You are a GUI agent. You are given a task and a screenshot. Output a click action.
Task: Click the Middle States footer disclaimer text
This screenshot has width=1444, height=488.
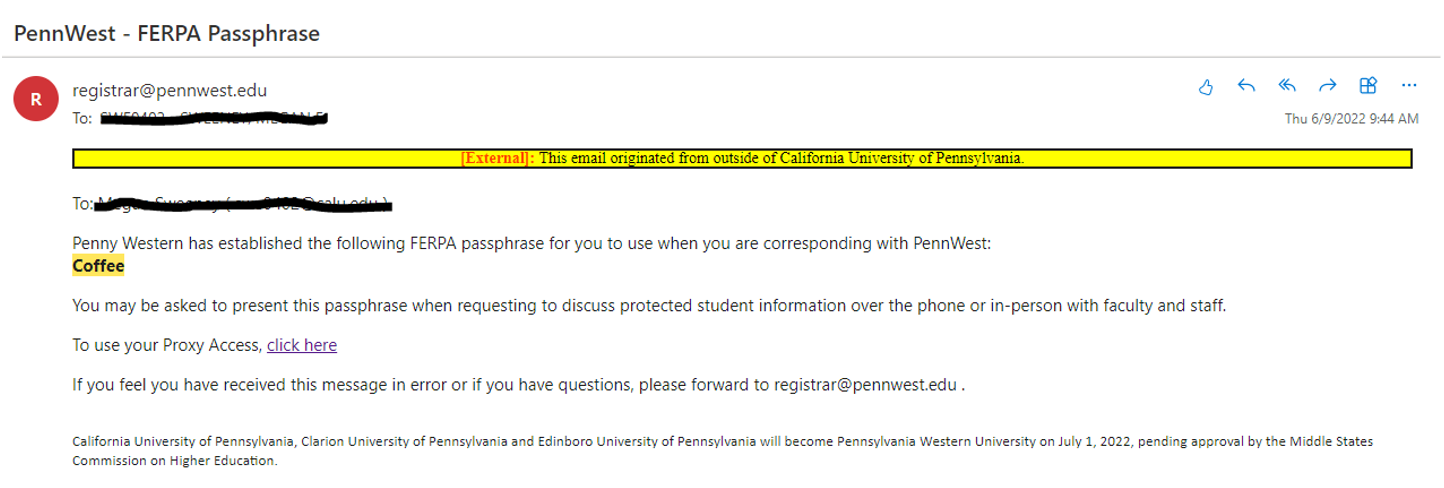(x=722, y=451)
